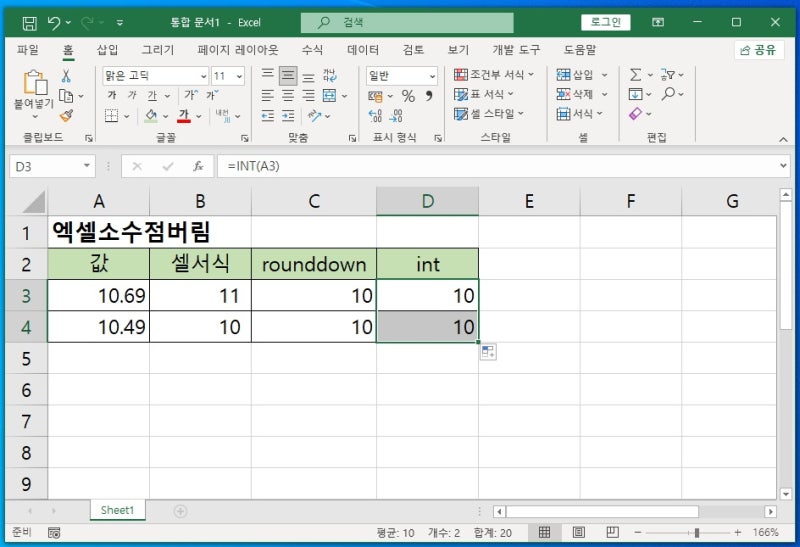This screenshot has width=800, height=547.
Task: Click Decrease Decimal icon
Action: (x=396, y=116)
